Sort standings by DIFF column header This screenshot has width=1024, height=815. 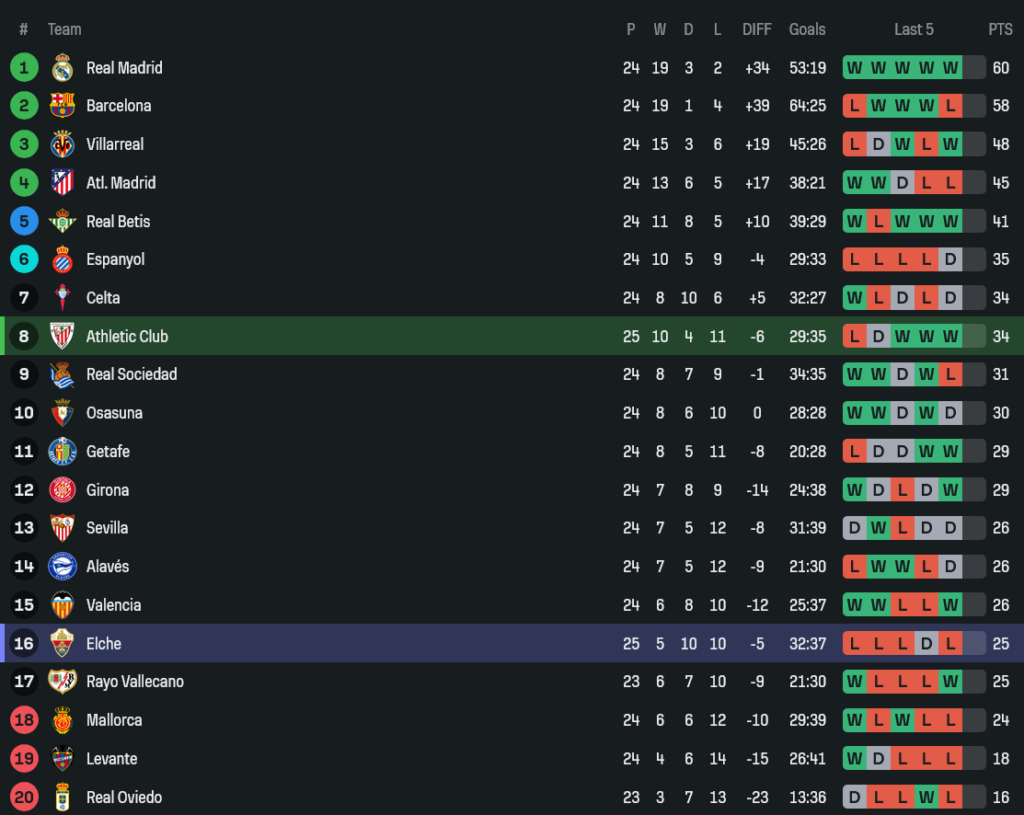point(757,30)
